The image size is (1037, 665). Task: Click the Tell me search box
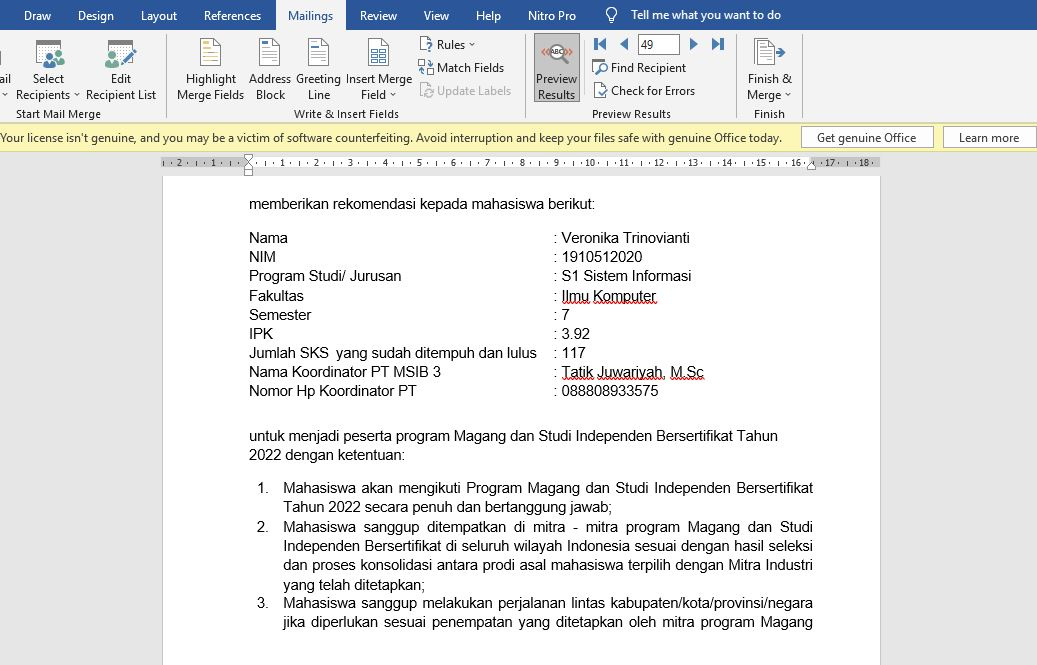click(x=706, y=15)
